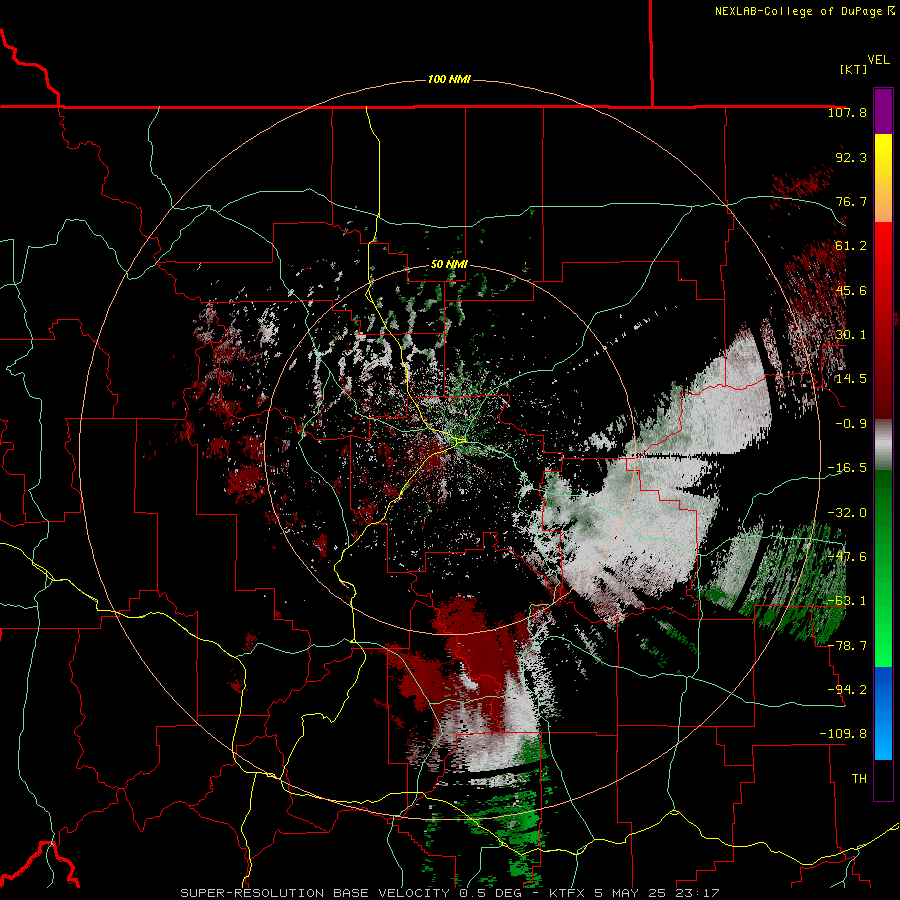The image size is (900, 900).
Task: Click the -94.2 velocity scale value
Action: click(x=847, y=690)
